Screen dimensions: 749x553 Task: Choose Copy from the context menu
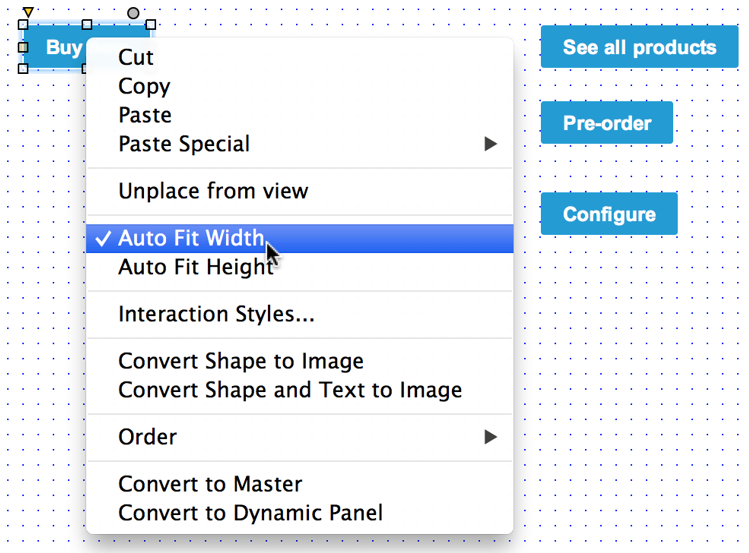pos(300,86)
